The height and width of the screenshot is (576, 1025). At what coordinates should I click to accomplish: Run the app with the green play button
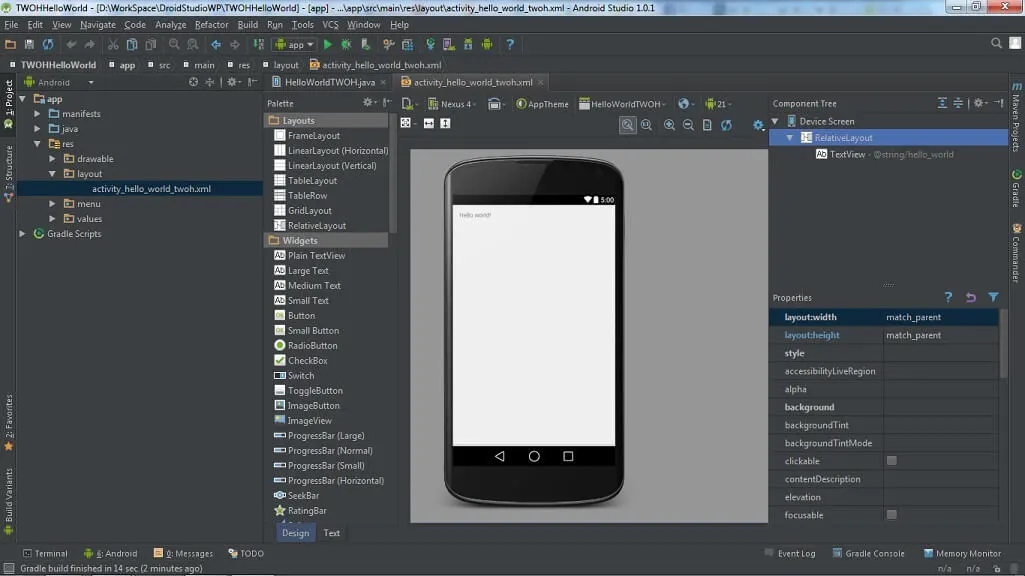point(327,44)
